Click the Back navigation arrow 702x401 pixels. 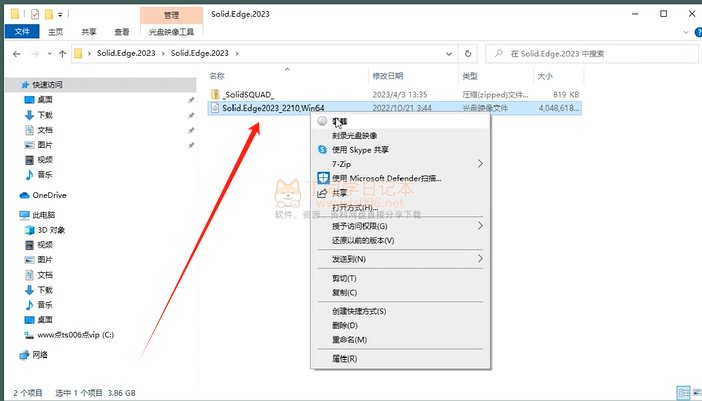tap(17, 54)
